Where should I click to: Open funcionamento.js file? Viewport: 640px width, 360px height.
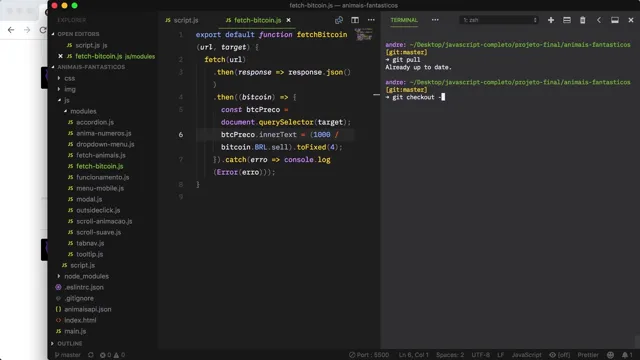click(x=102, y=177)
